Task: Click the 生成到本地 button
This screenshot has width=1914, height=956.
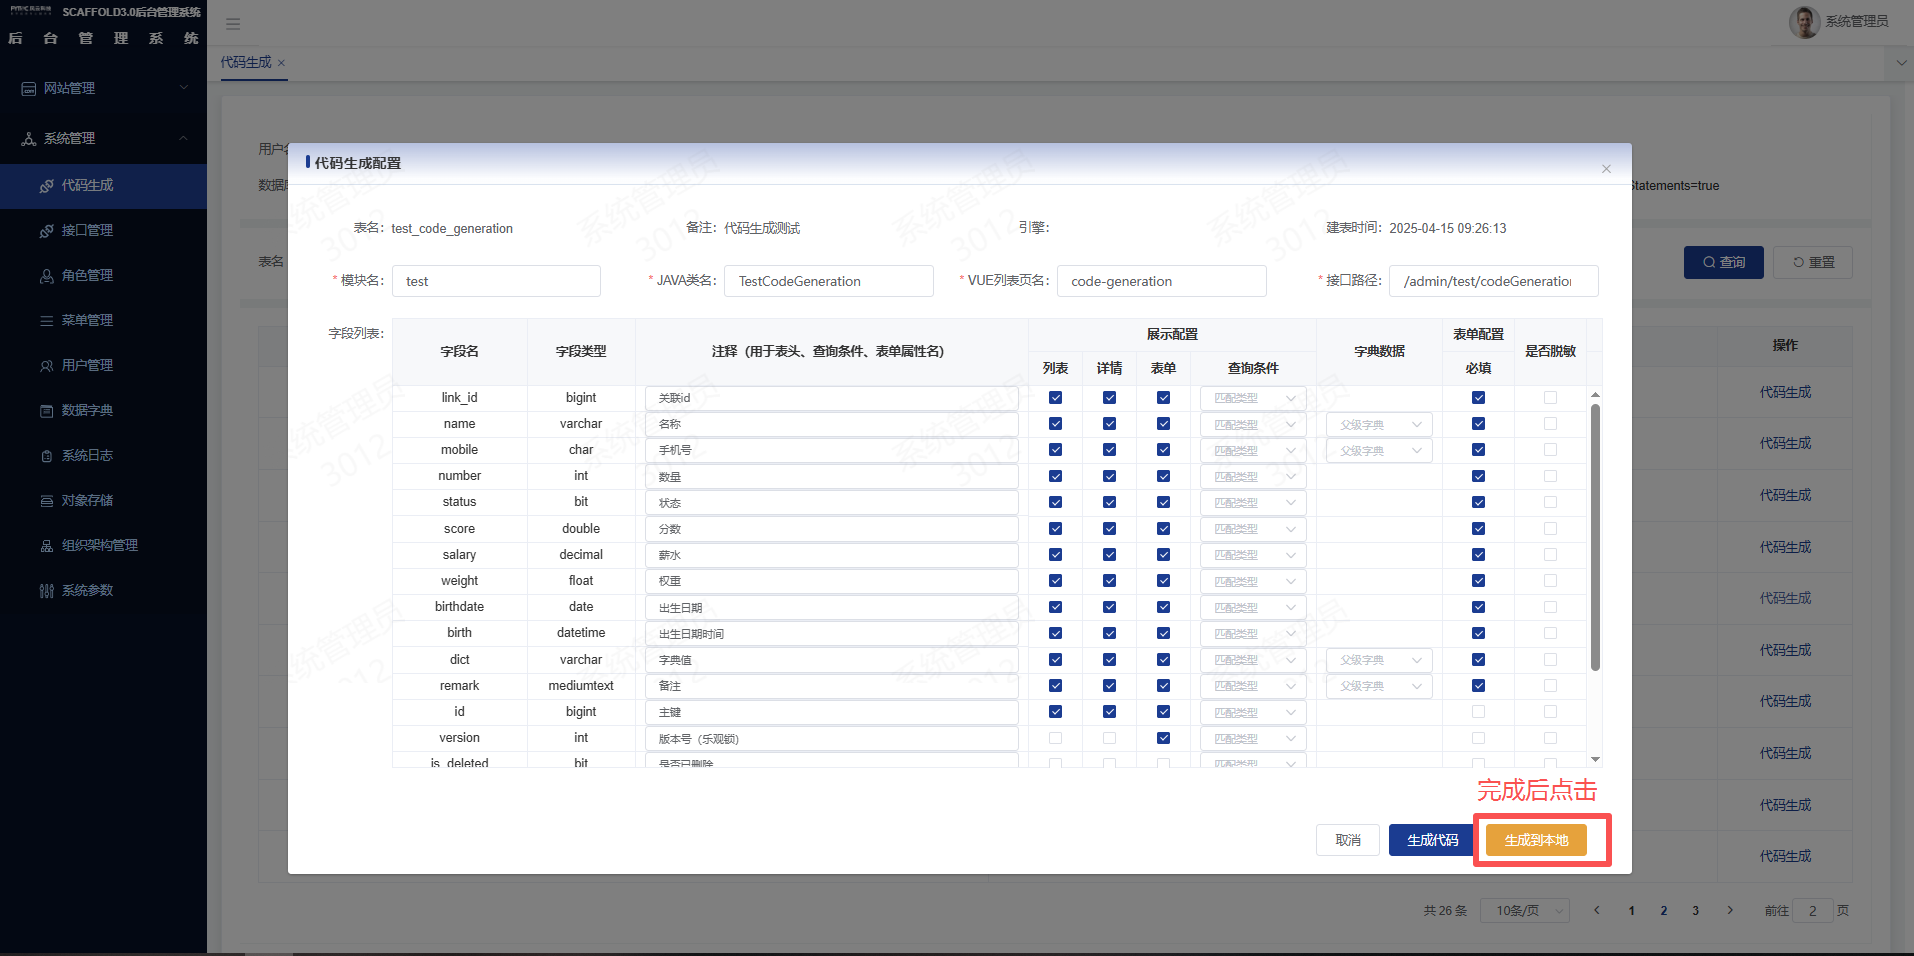Action: pos(1536,840)
